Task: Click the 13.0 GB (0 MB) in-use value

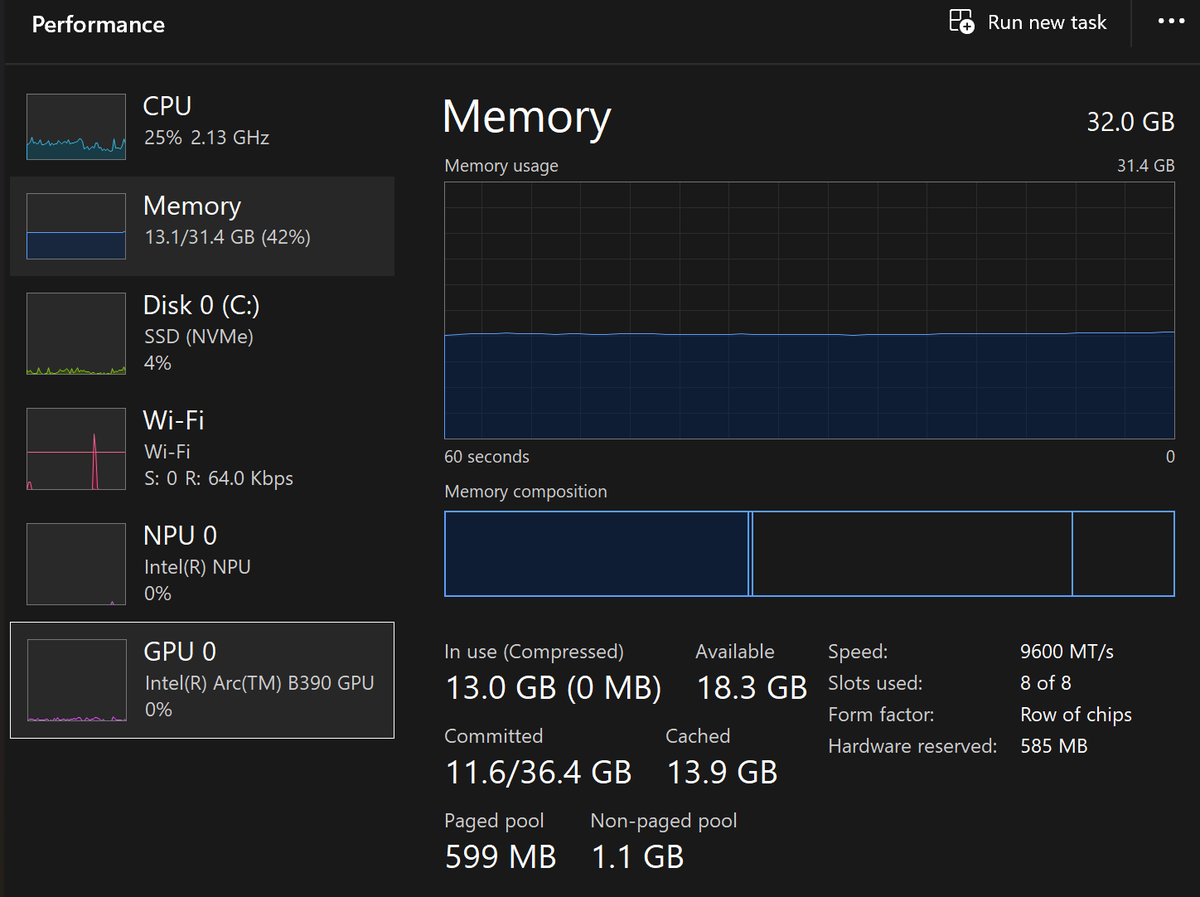Action: pyautogui.click(x=553, y=688)
